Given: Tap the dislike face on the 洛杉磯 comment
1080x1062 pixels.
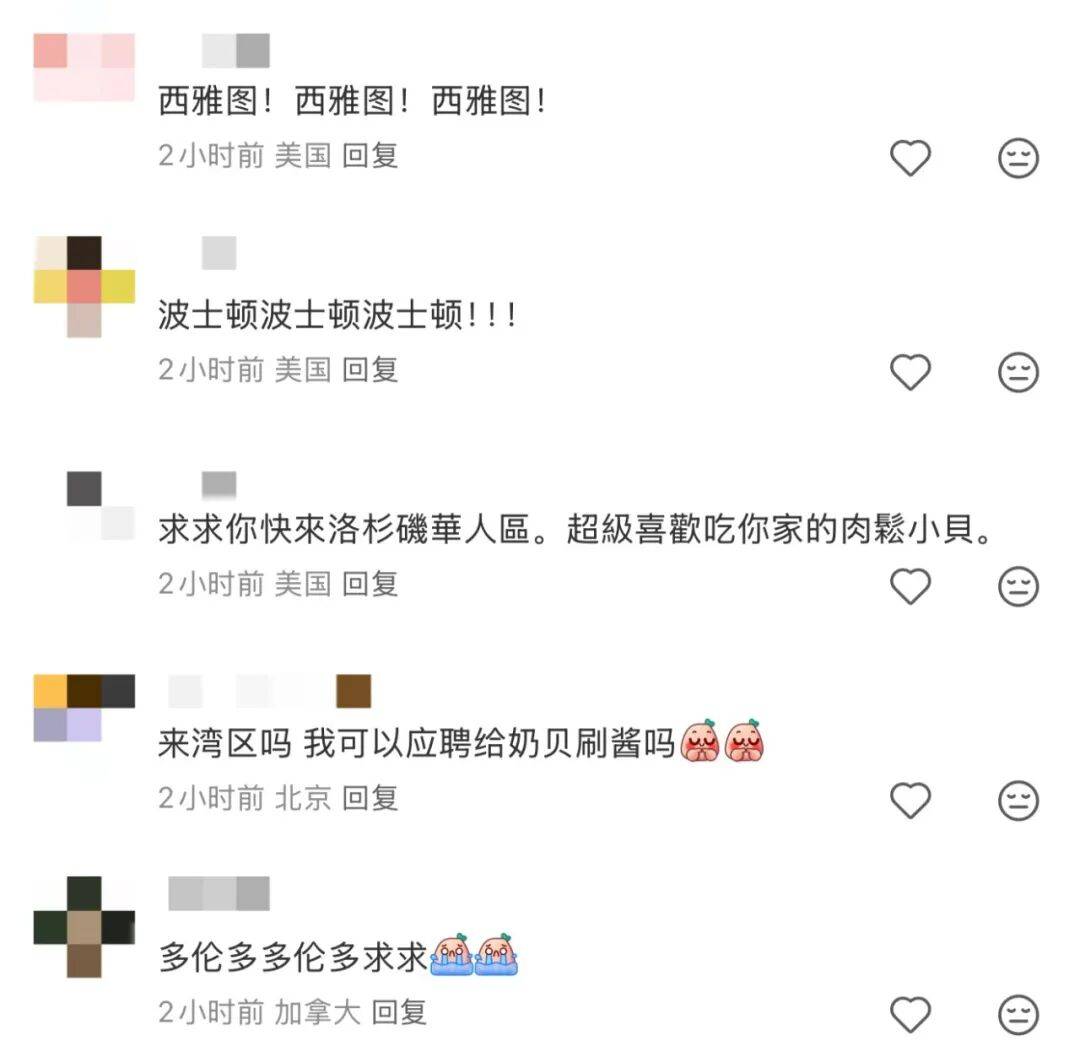Looking at the screenshot, I should click(1018, 586).
